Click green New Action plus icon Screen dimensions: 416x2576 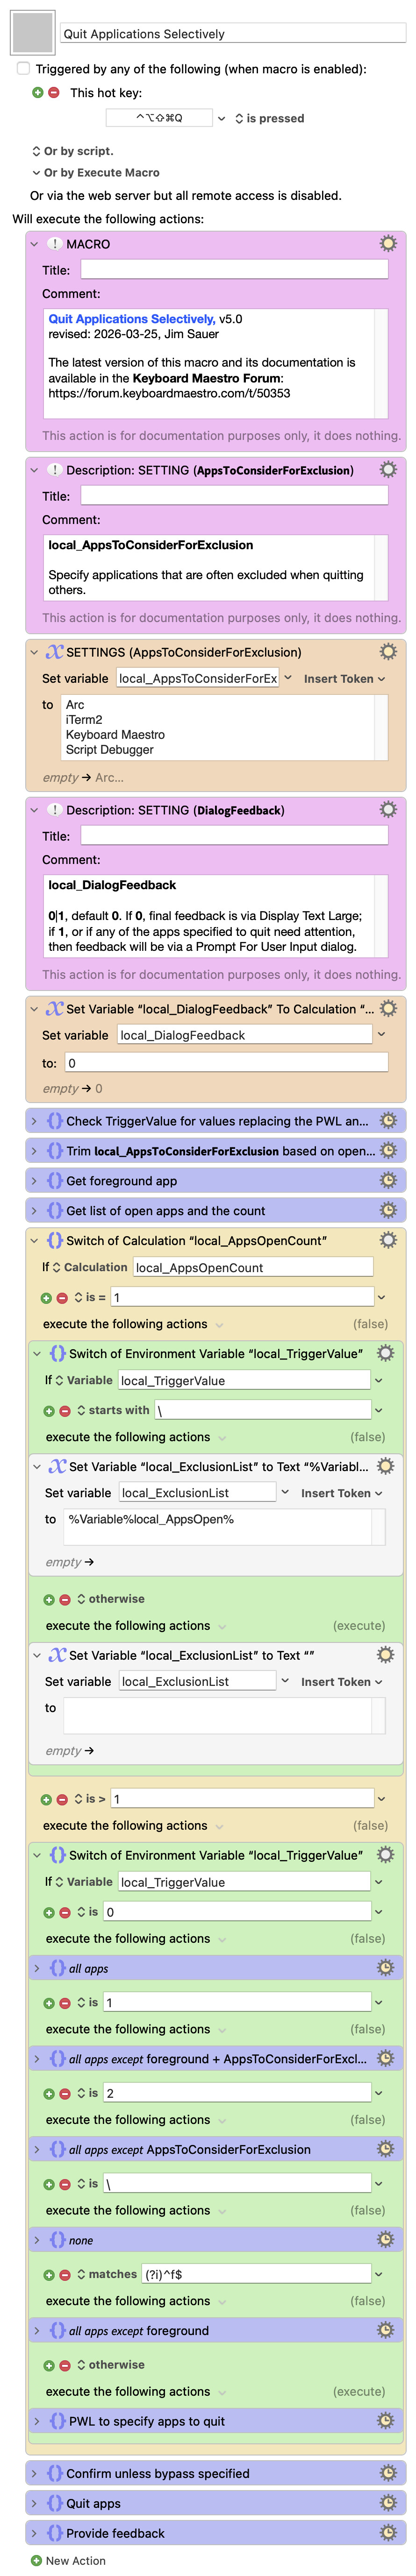[x=37, y=2561]
